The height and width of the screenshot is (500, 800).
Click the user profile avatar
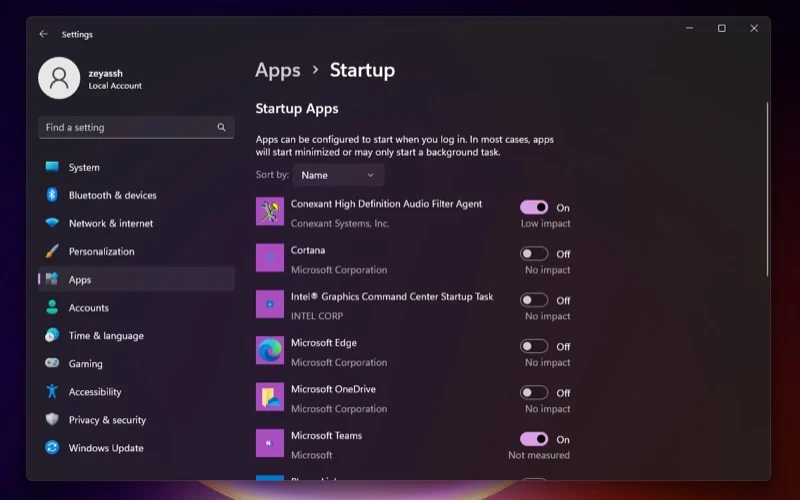(x=59, y=78)
